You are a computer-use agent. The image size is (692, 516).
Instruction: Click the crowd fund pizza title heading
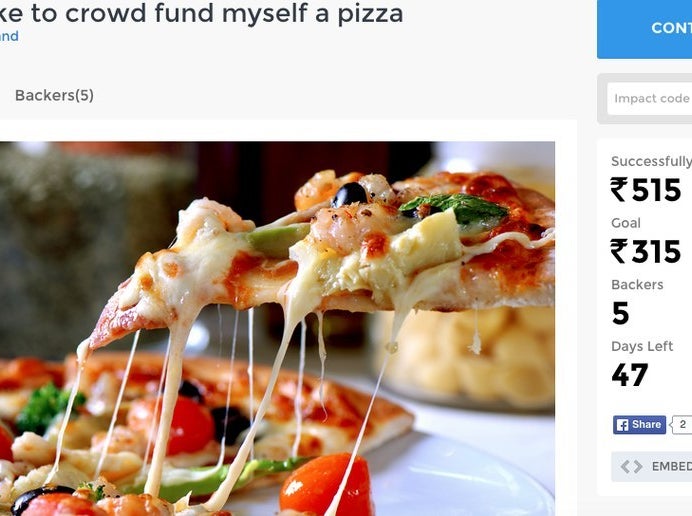point(202,13)
